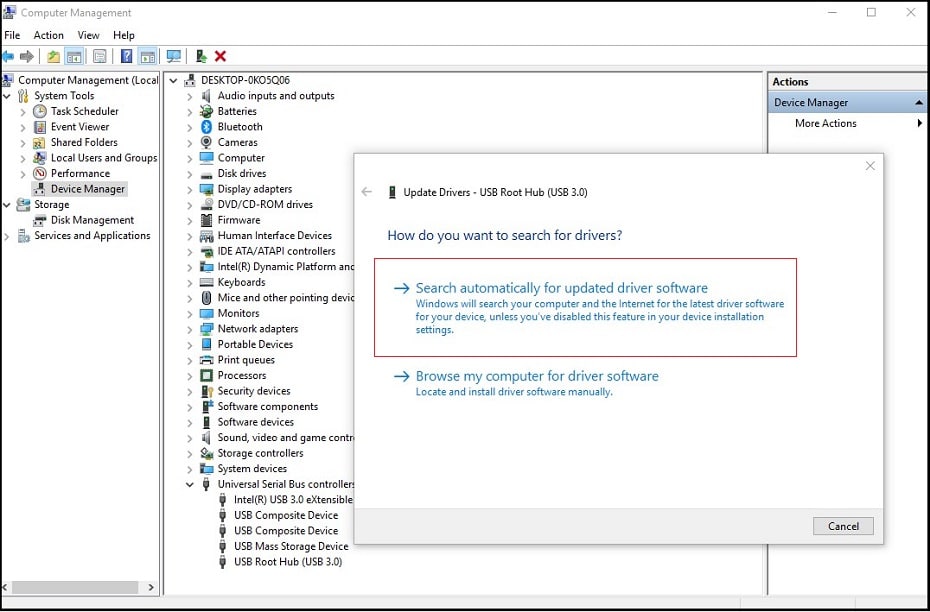Click the back arrow in Update Drivers dialog
The image size is (930, 612).
[x=367, y=192]
